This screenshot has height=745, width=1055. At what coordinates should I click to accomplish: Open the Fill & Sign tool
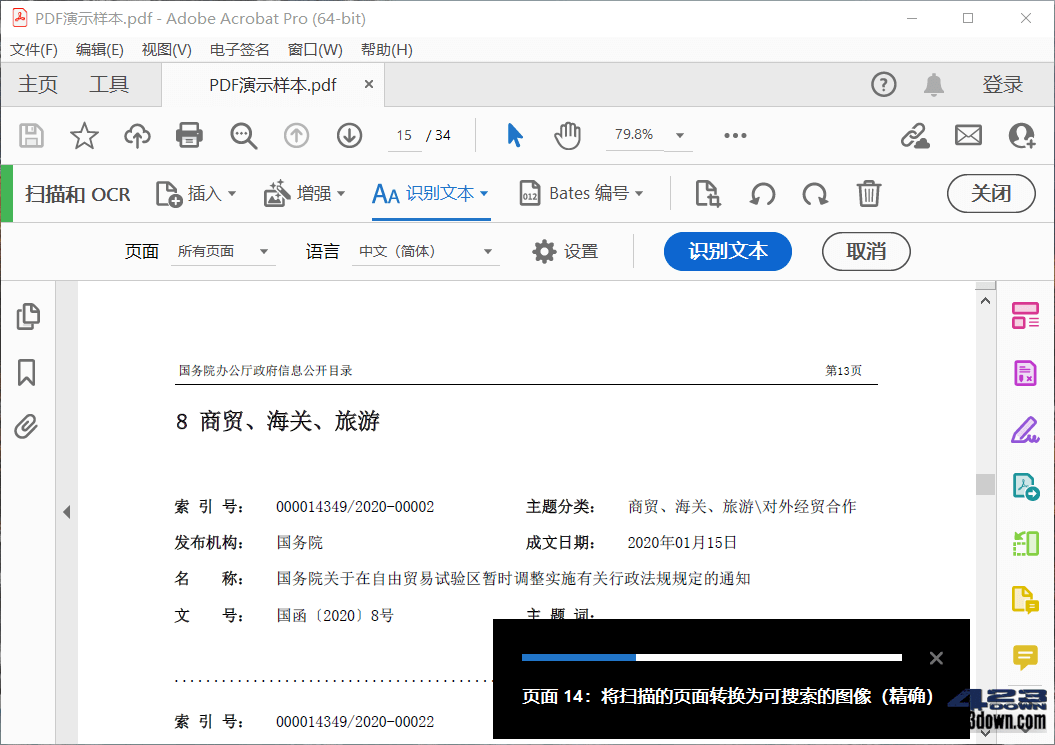(x=1025, y=428)
